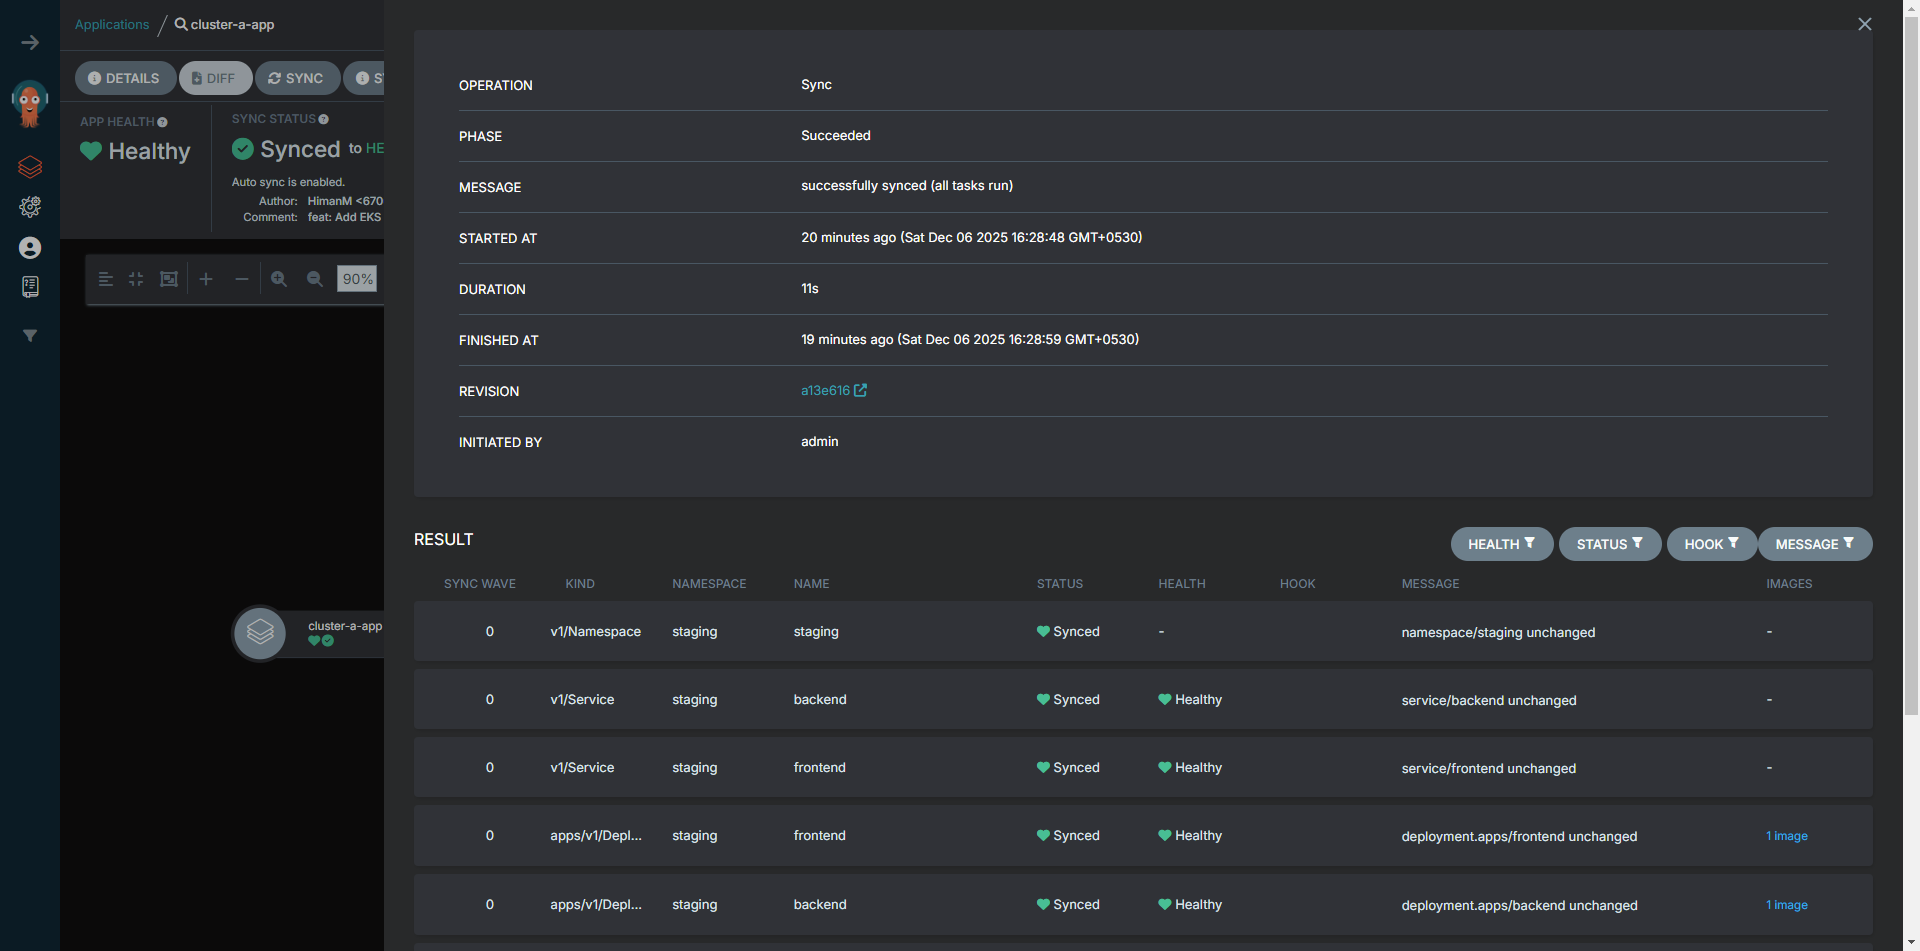Click the 90% zoom level field
The width and height of the screenshot is (1920, 951).
pos(357,279)
